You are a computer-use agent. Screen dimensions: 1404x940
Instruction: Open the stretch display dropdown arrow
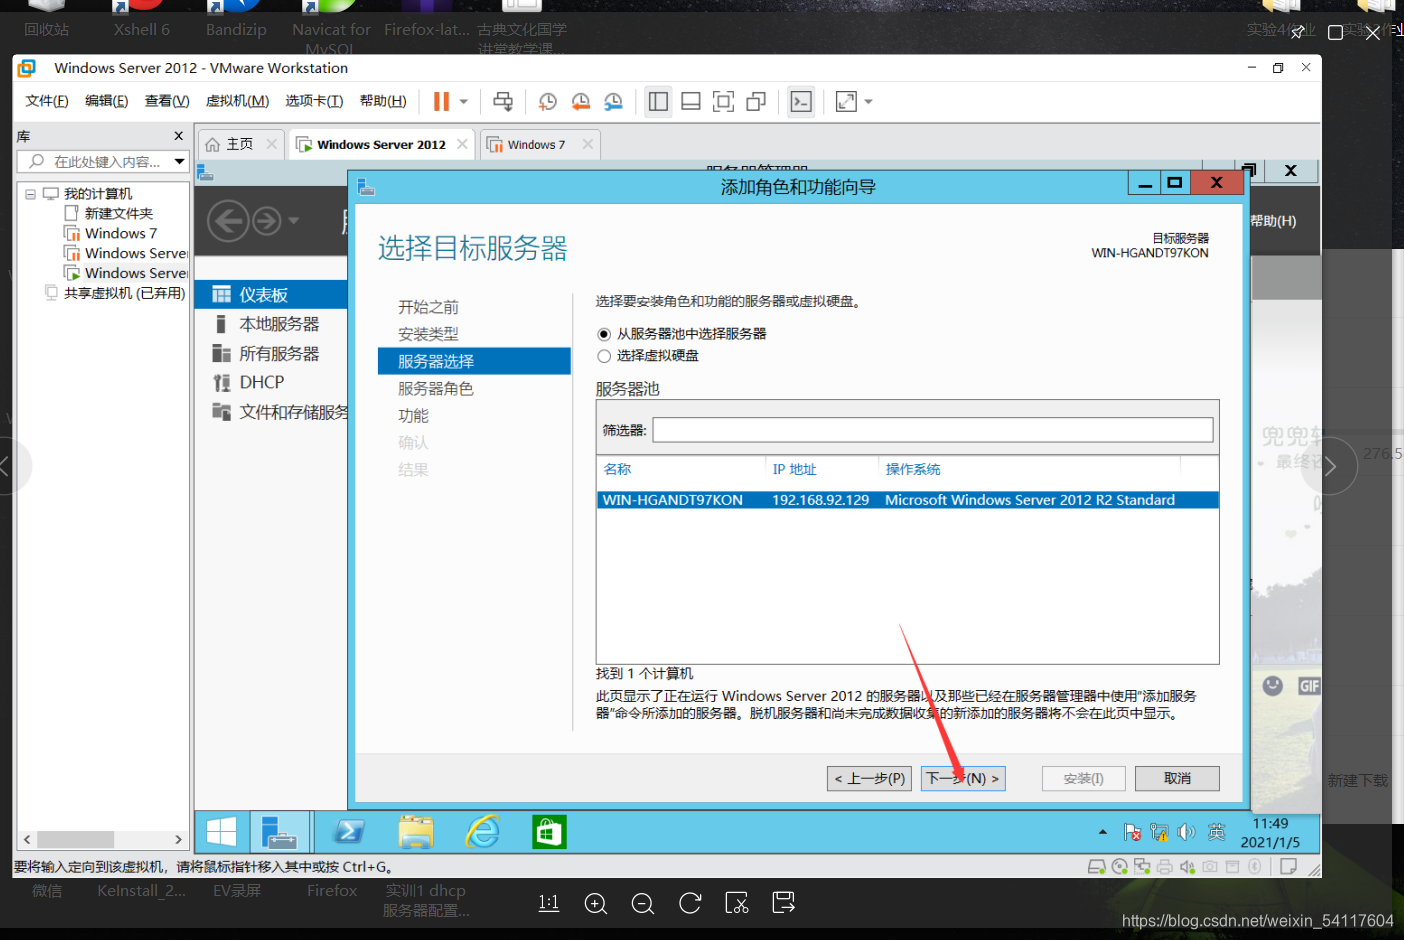click(868, 101)
